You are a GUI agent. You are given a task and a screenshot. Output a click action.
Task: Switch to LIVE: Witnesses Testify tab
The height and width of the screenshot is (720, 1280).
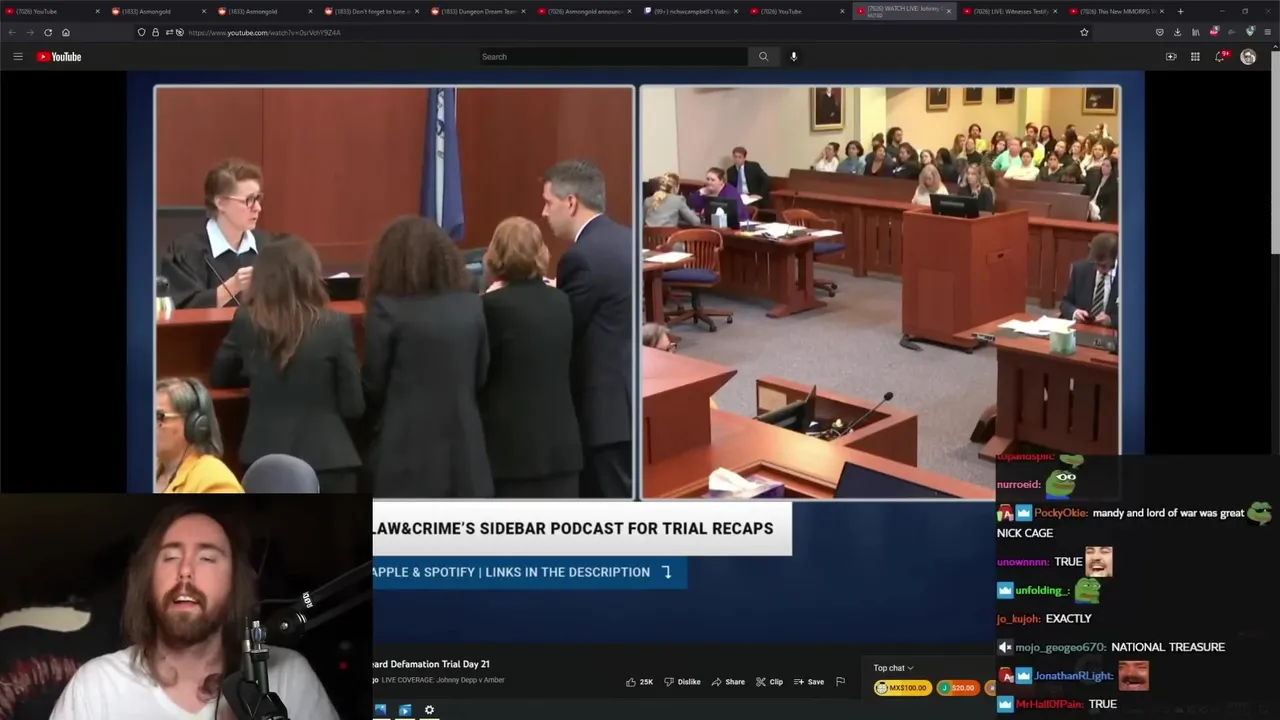1008,11
